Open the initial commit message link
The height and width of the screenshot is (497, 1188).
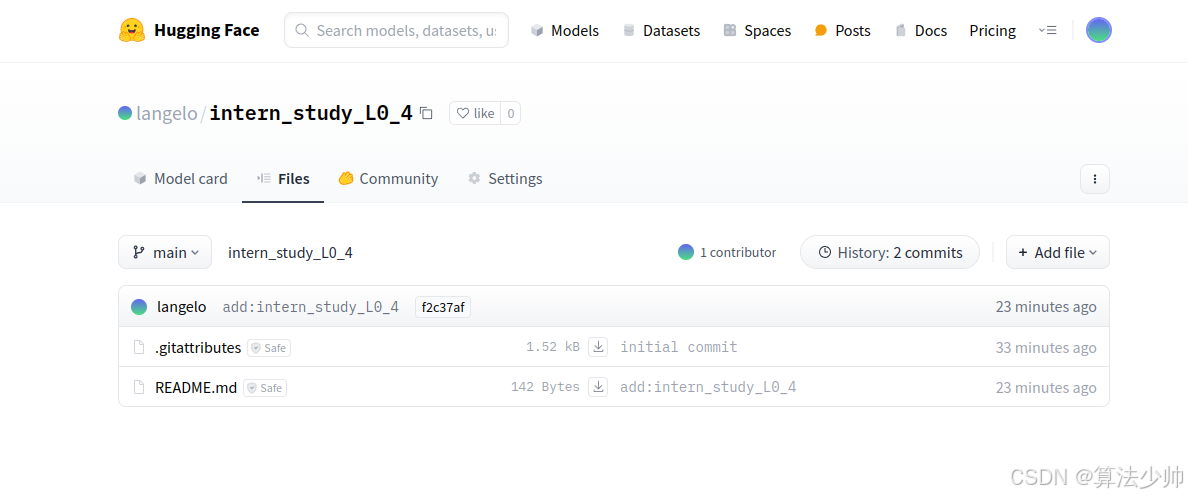[679, 347]
